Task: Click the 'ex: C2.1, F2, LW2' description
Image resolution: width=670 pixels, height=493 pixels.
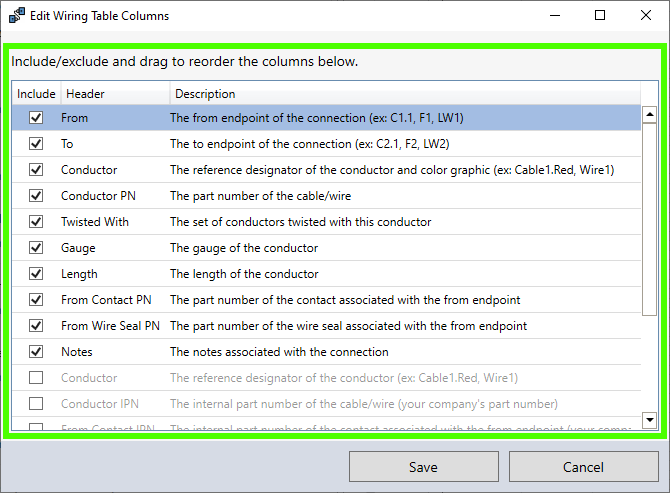Action: (x=309, y=144)
